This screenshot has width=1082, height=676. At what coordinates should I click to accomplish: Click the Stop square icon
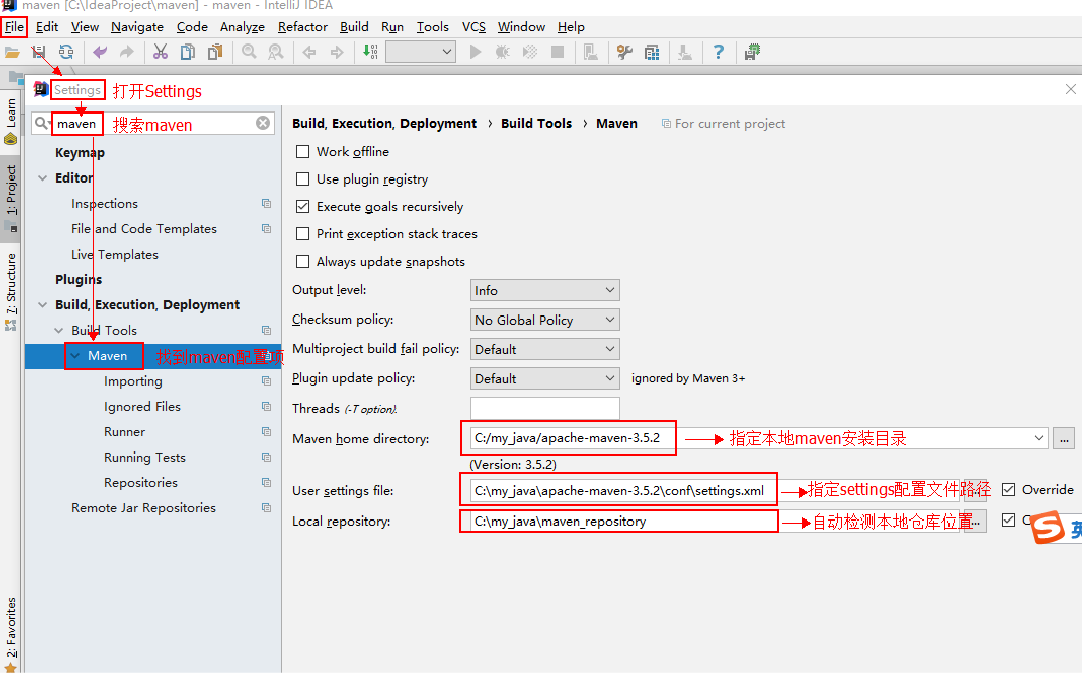[x=558, y=52]
